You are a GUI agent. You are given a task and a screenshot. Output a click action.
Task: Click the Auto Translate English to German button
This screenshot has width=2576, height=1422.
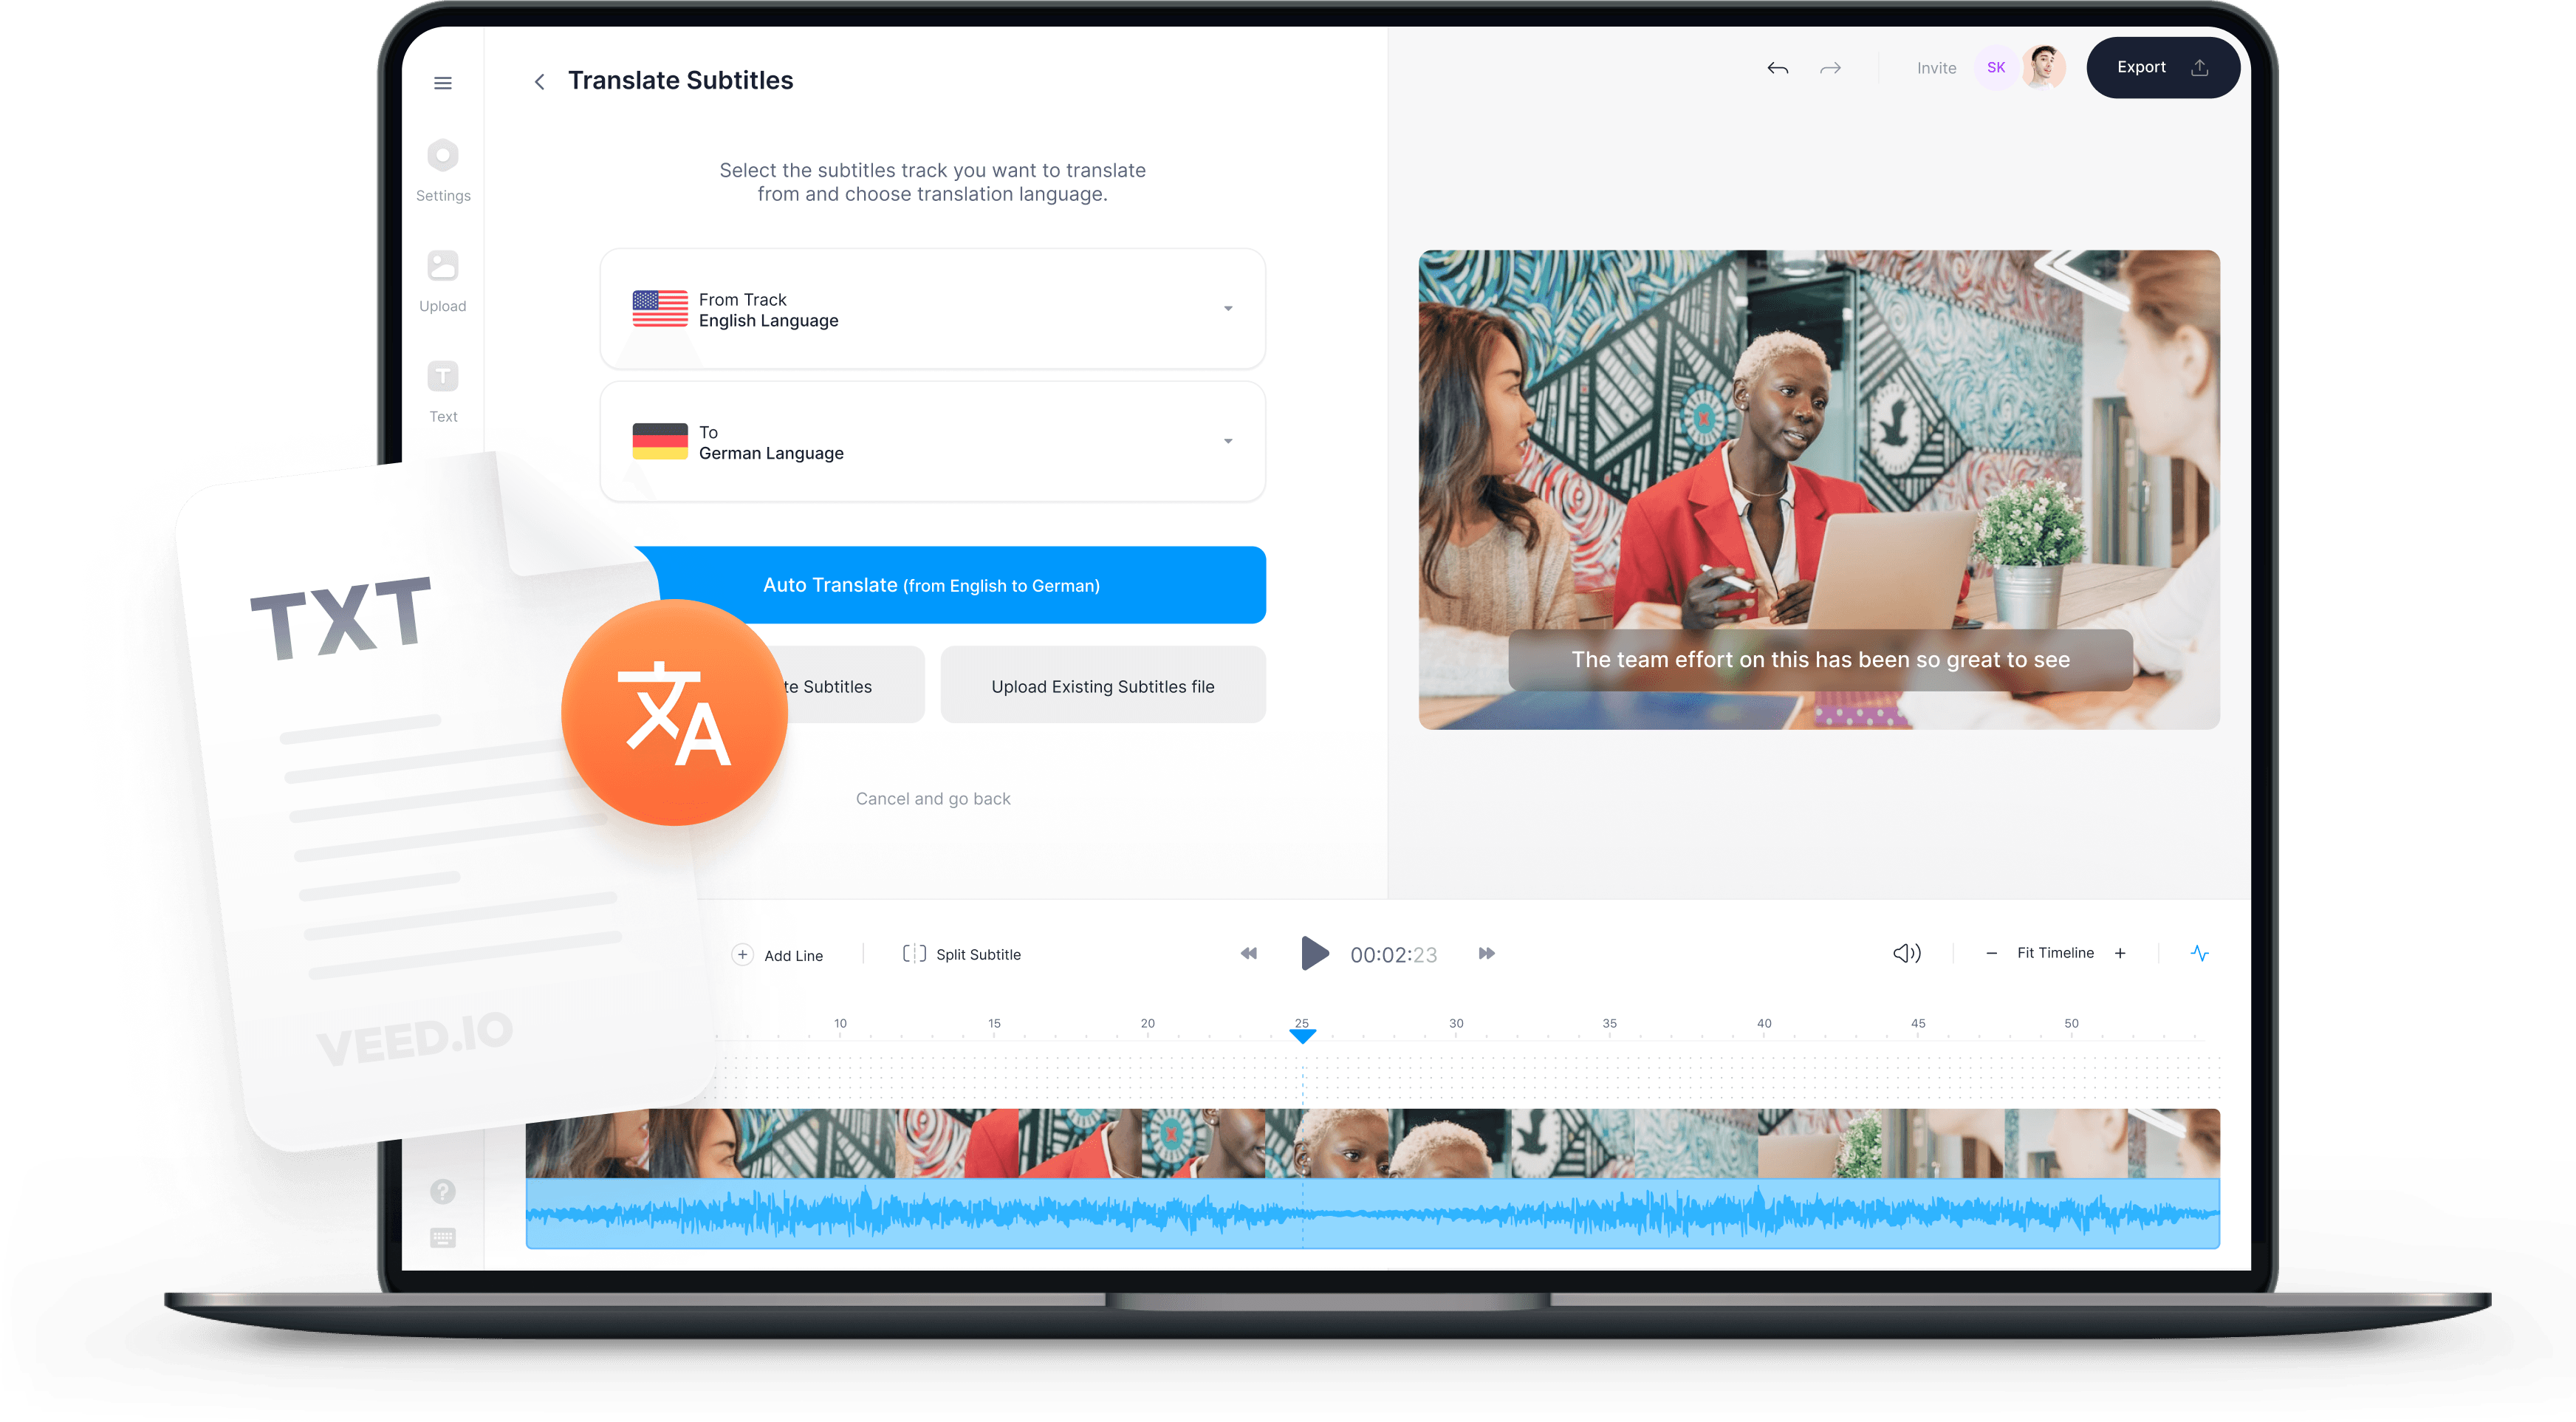click(933, 583)
